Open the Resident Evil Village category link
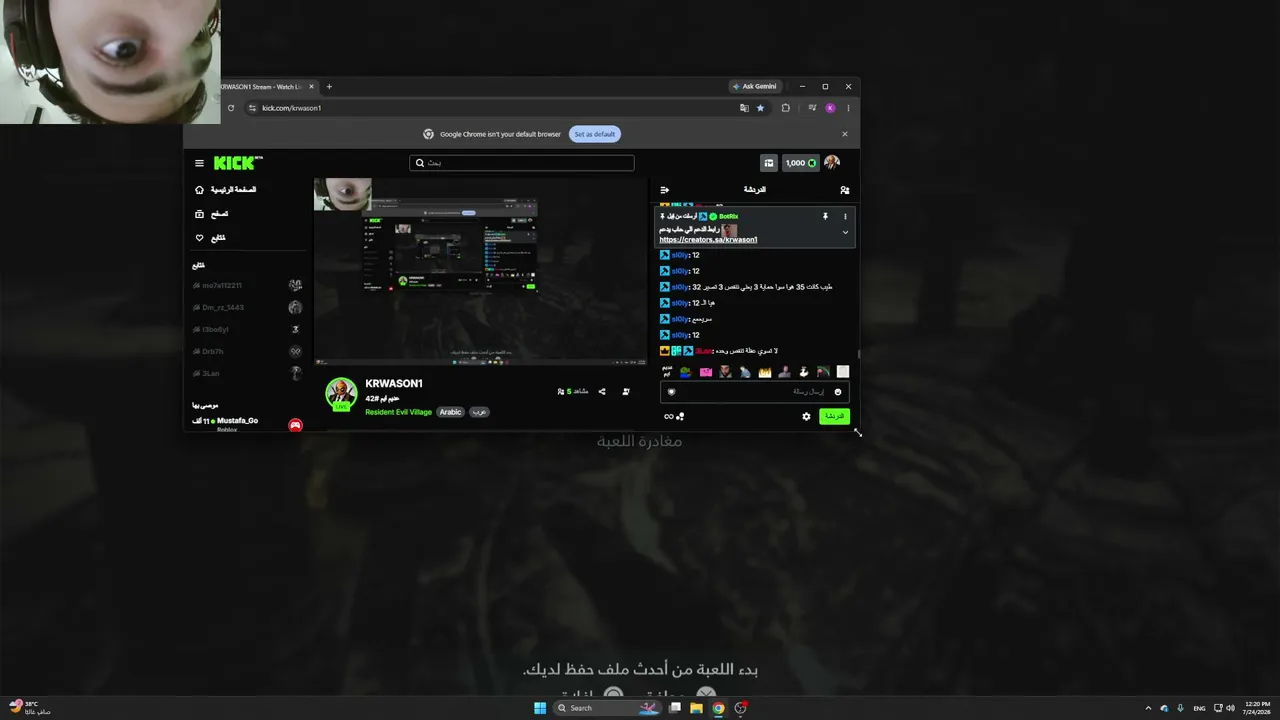1280x720 pixels. 398,412
